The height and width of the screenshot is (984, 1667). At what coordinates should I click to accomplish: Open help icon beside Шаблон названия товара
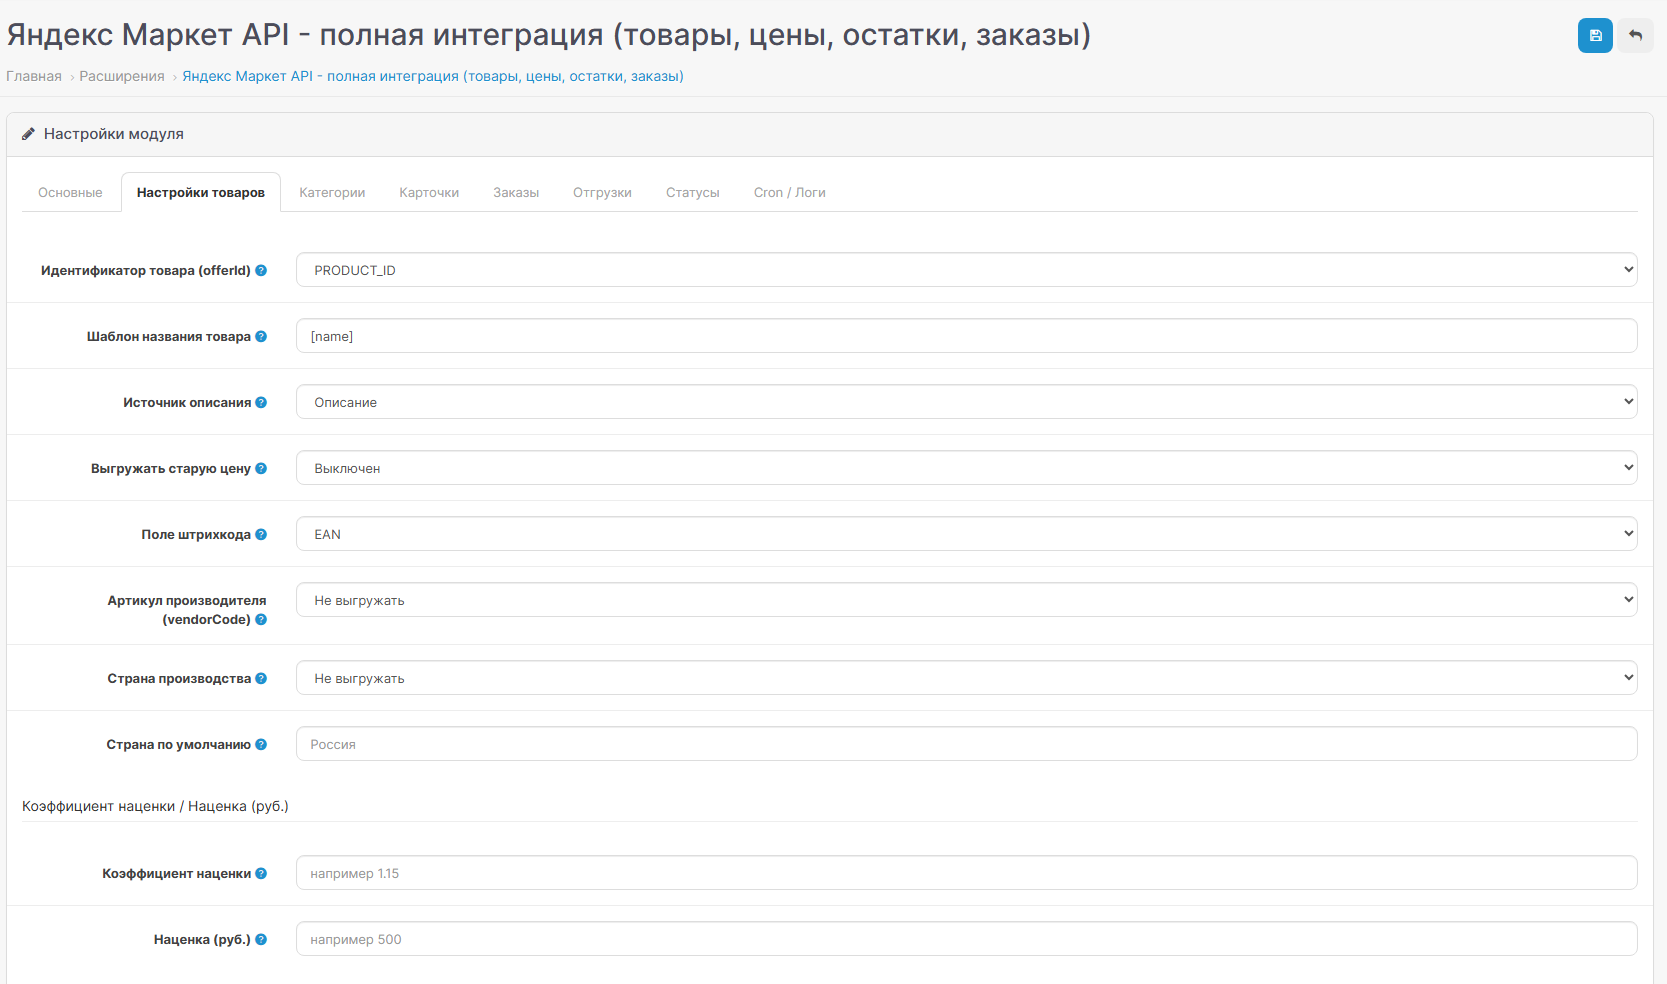click(261, 336)
